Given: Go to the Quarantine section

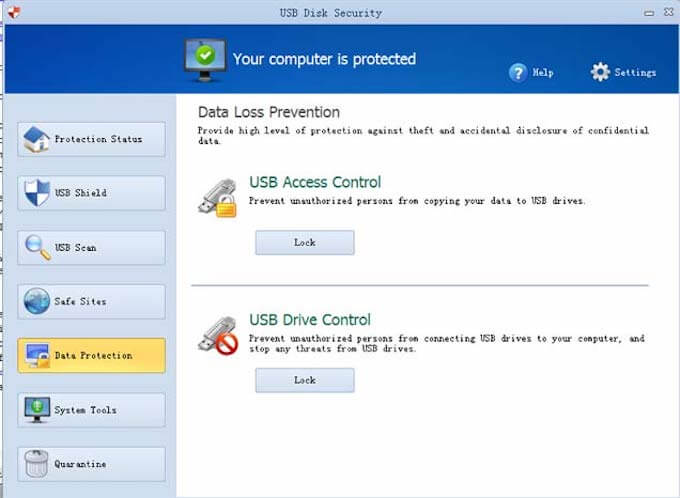Looking at the screenshot, I should (80, 464).
